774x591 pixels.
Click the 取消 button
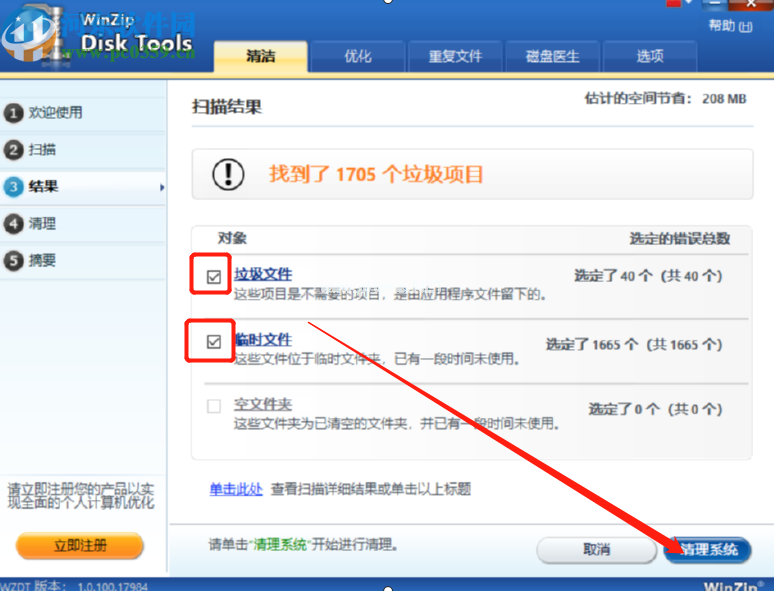point(596,550)
